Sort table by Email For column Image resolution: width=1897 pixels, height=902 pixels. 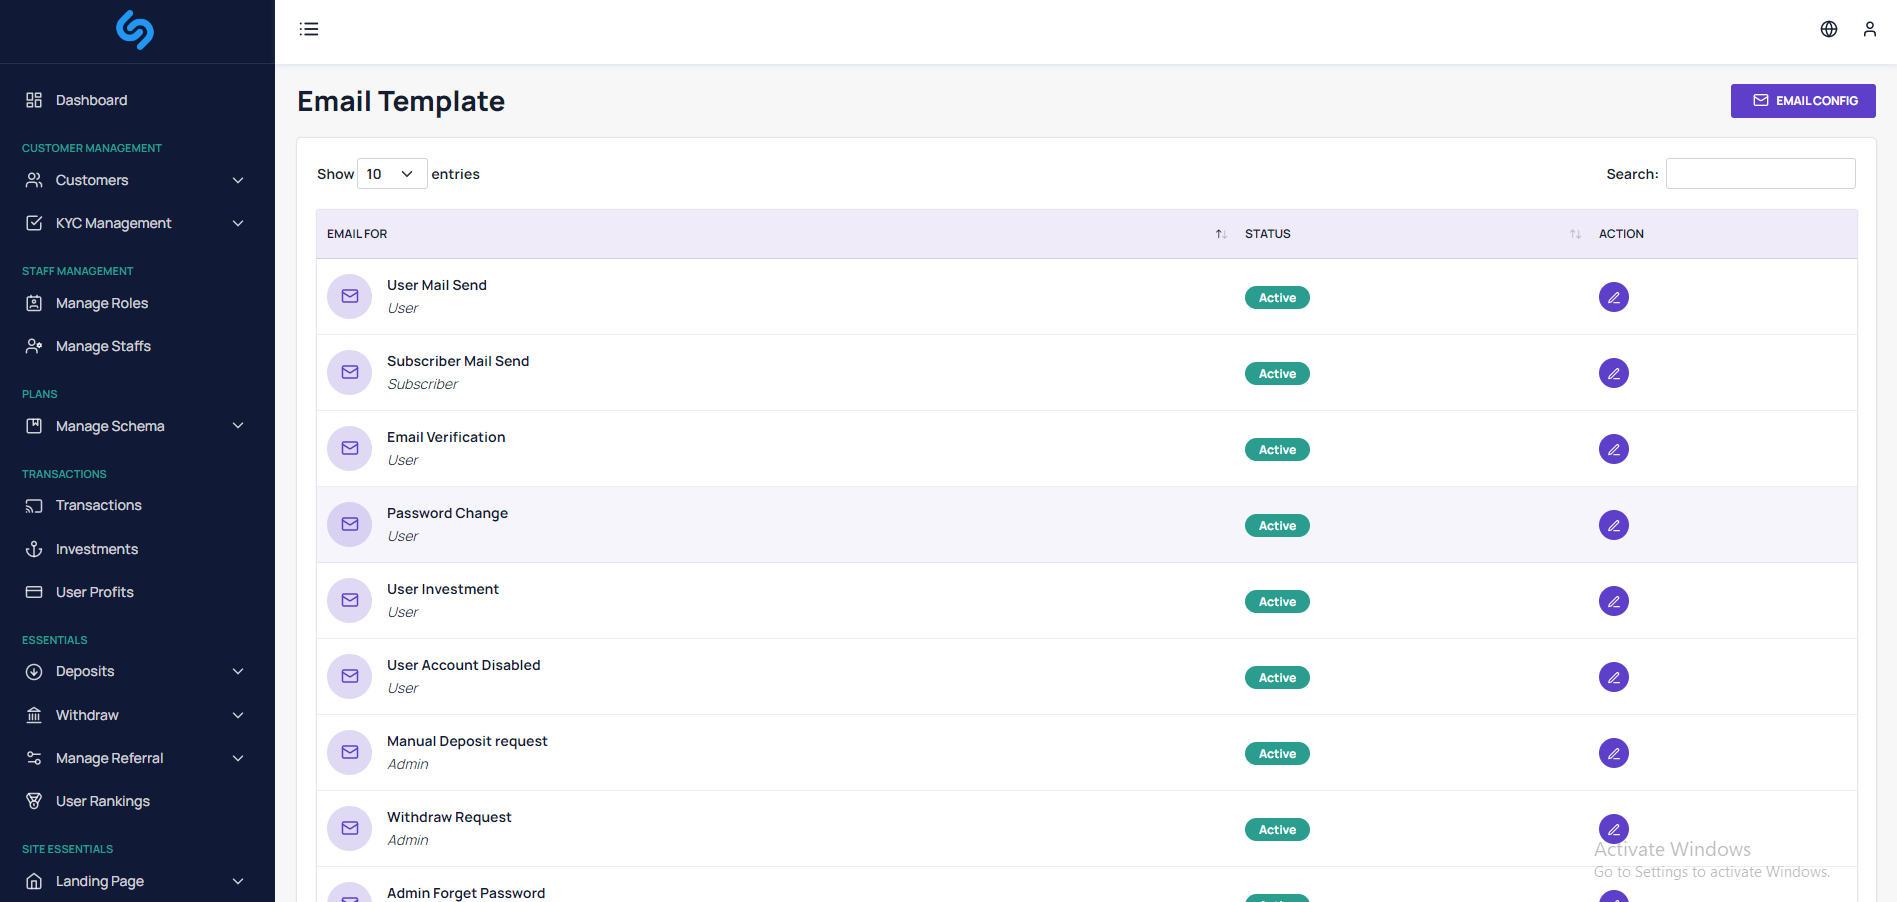(1220, 234)
